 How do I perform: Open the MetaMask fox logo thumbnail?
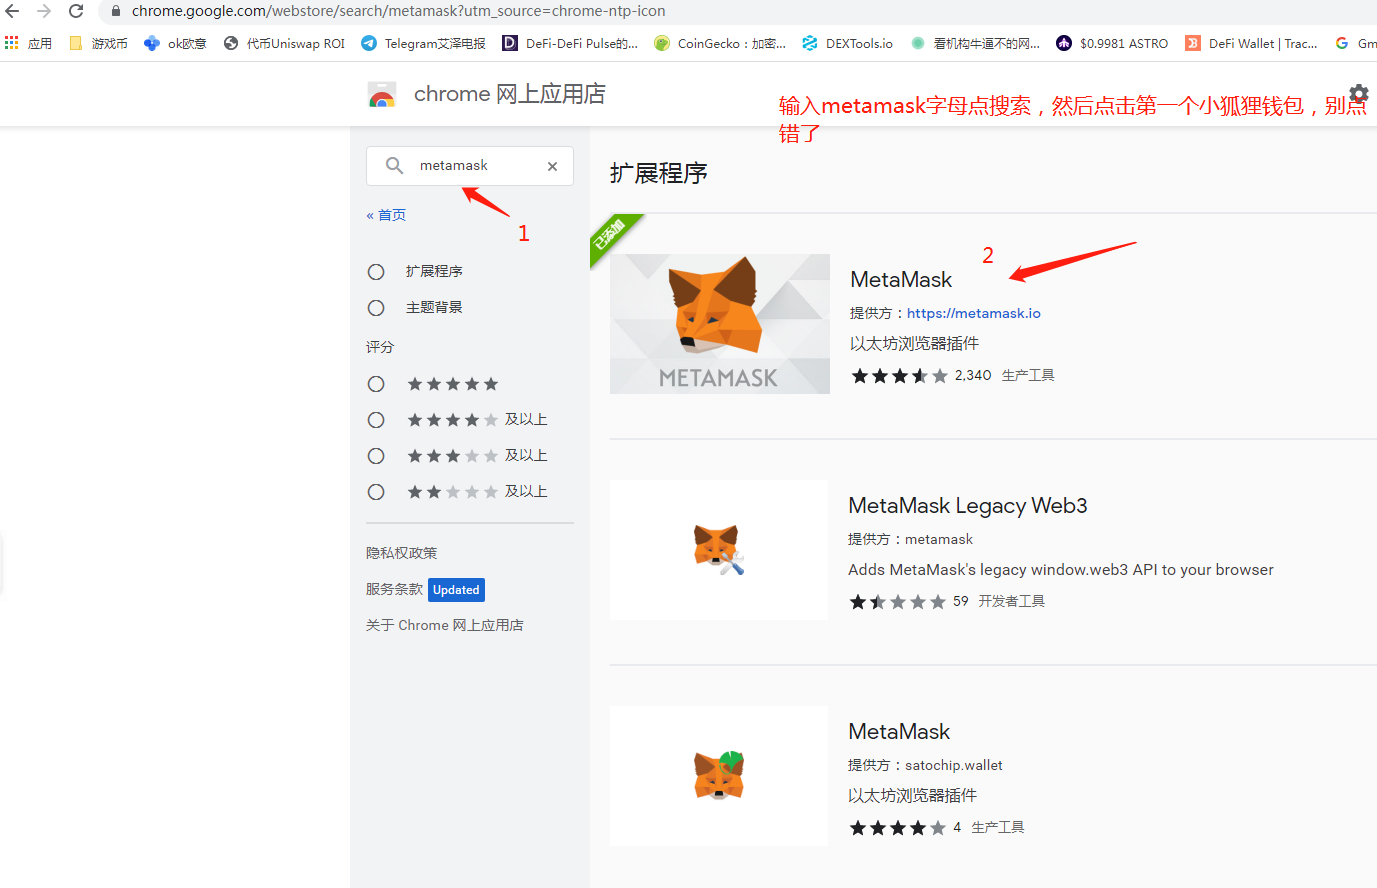[x=720, y=324]
